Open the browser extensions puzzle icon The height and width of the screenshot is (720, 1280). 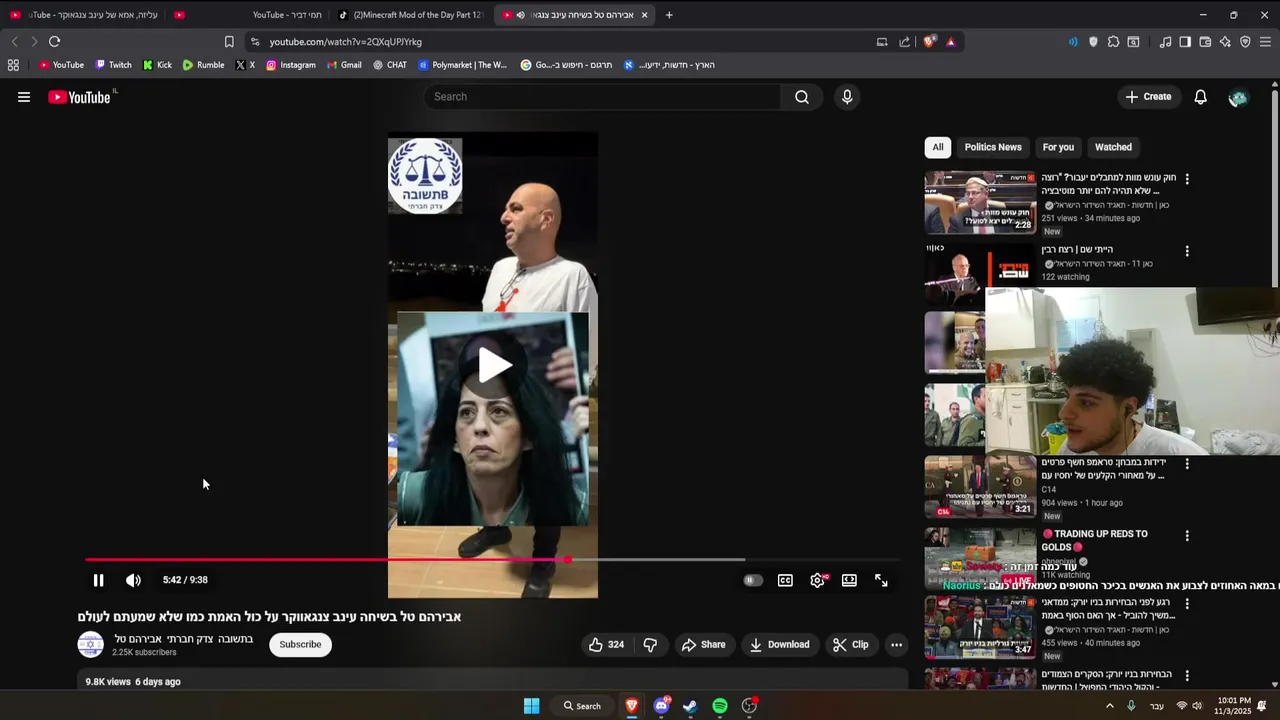[x=1113, y=42]
